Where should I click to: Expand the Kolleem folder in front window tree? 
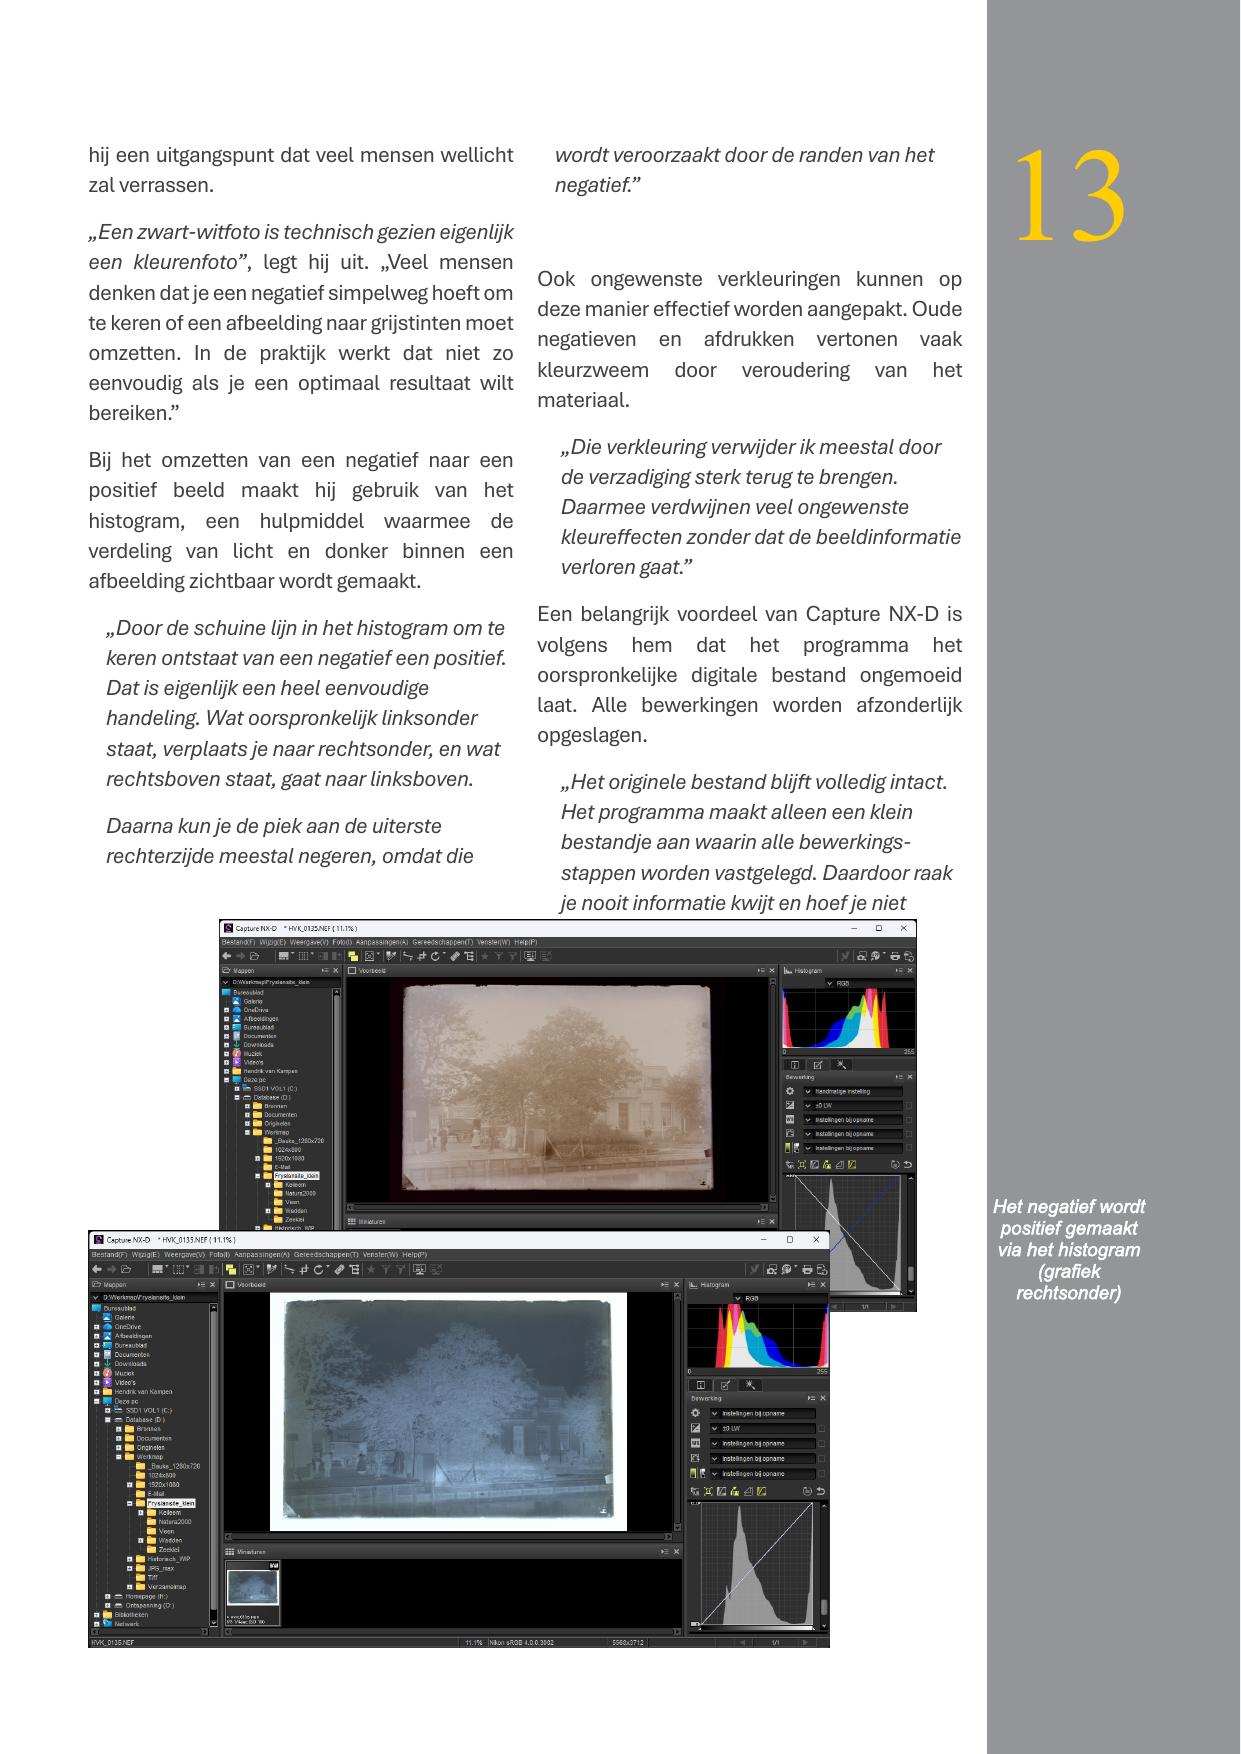(140, 1512)
